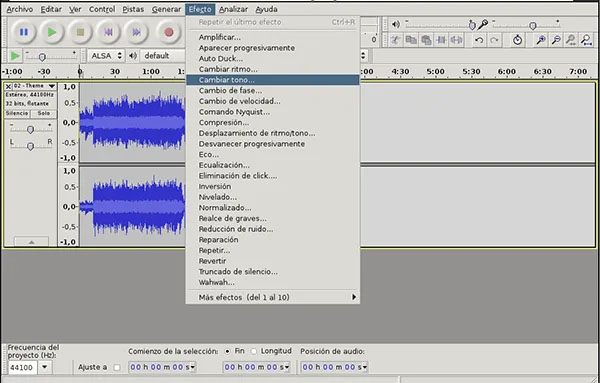Collapse the track with bottom arrow button
Image resolution: width=600 pixels, height=383 pixels.
point(31,242)
